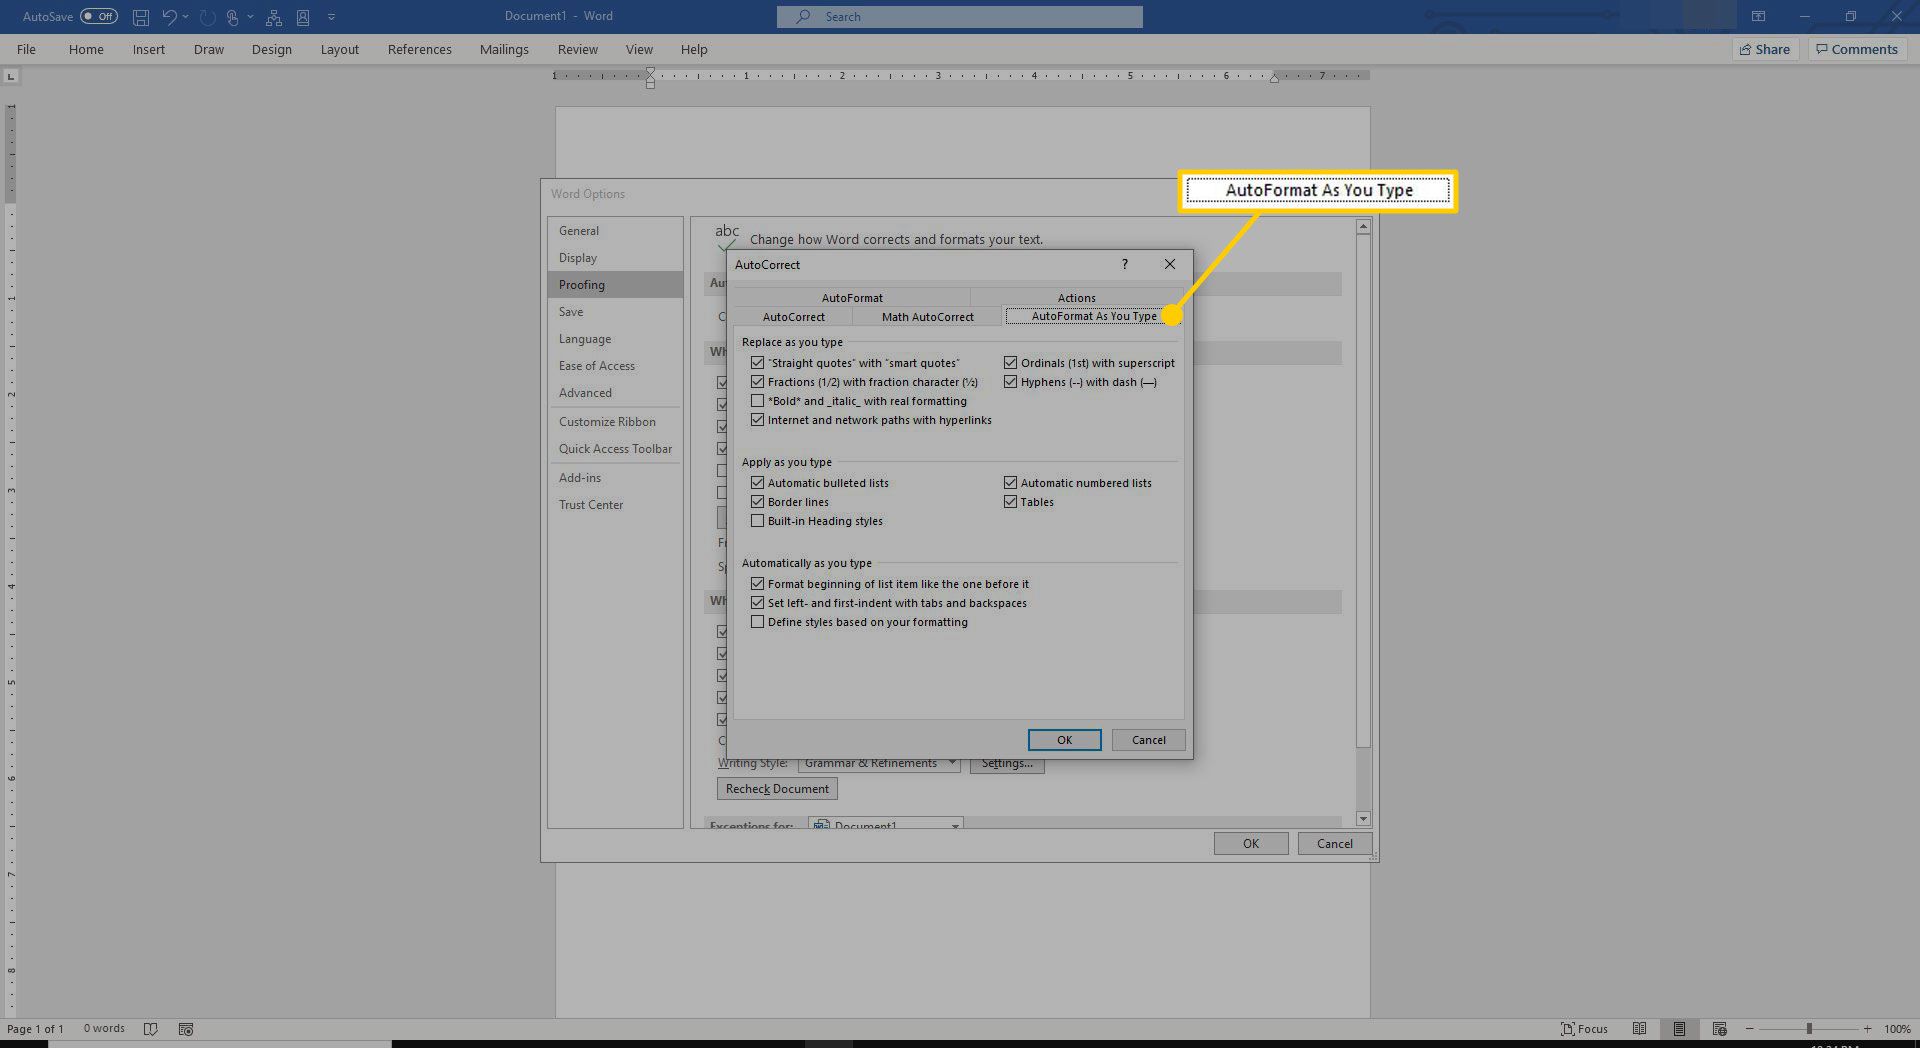Select Display in Word Options sidebar

615,258
